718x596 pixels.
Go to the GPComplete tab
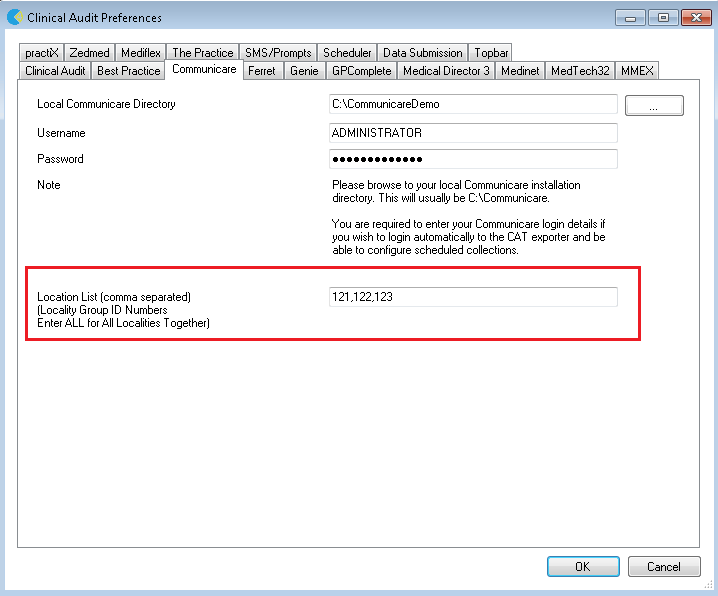tap(361, 71)
